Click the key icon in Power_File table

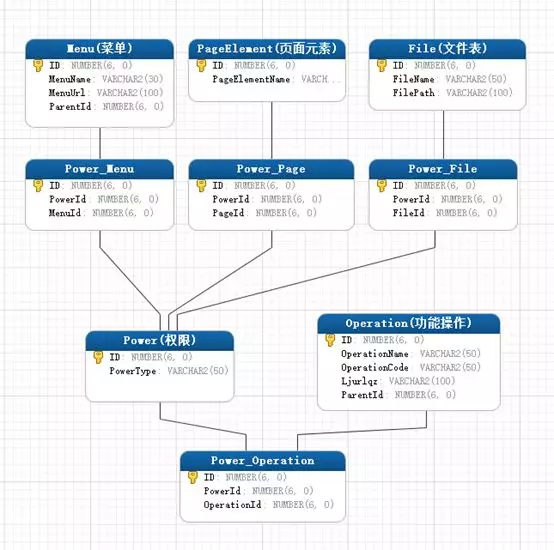(x=382, y=185)
